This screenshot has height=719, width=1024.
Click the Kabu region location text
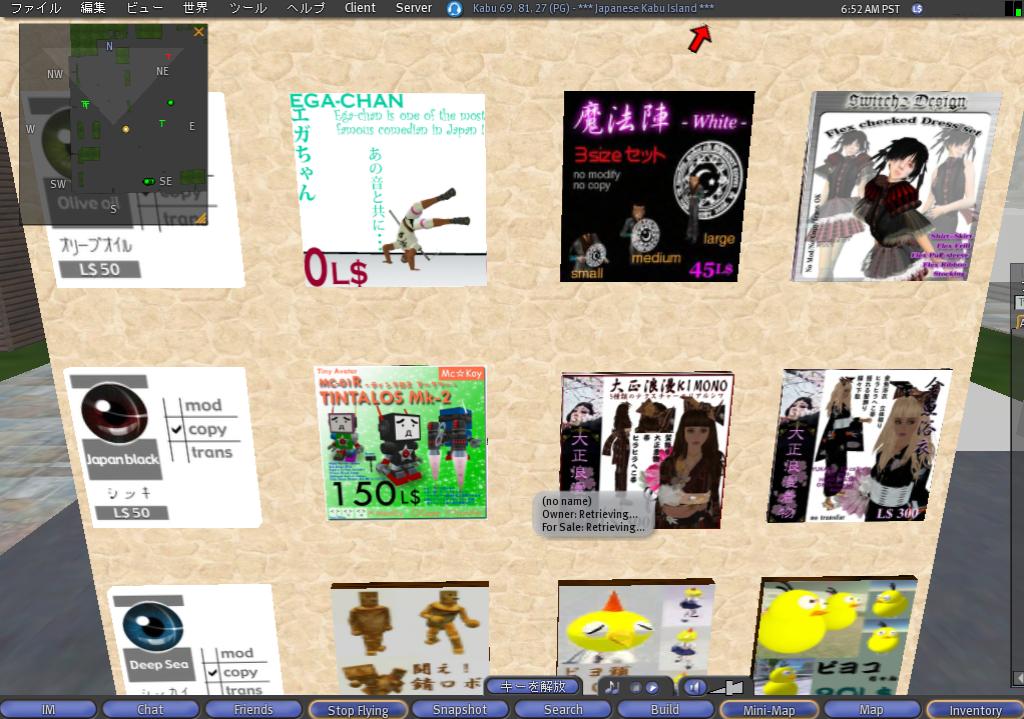coord(592,8)
